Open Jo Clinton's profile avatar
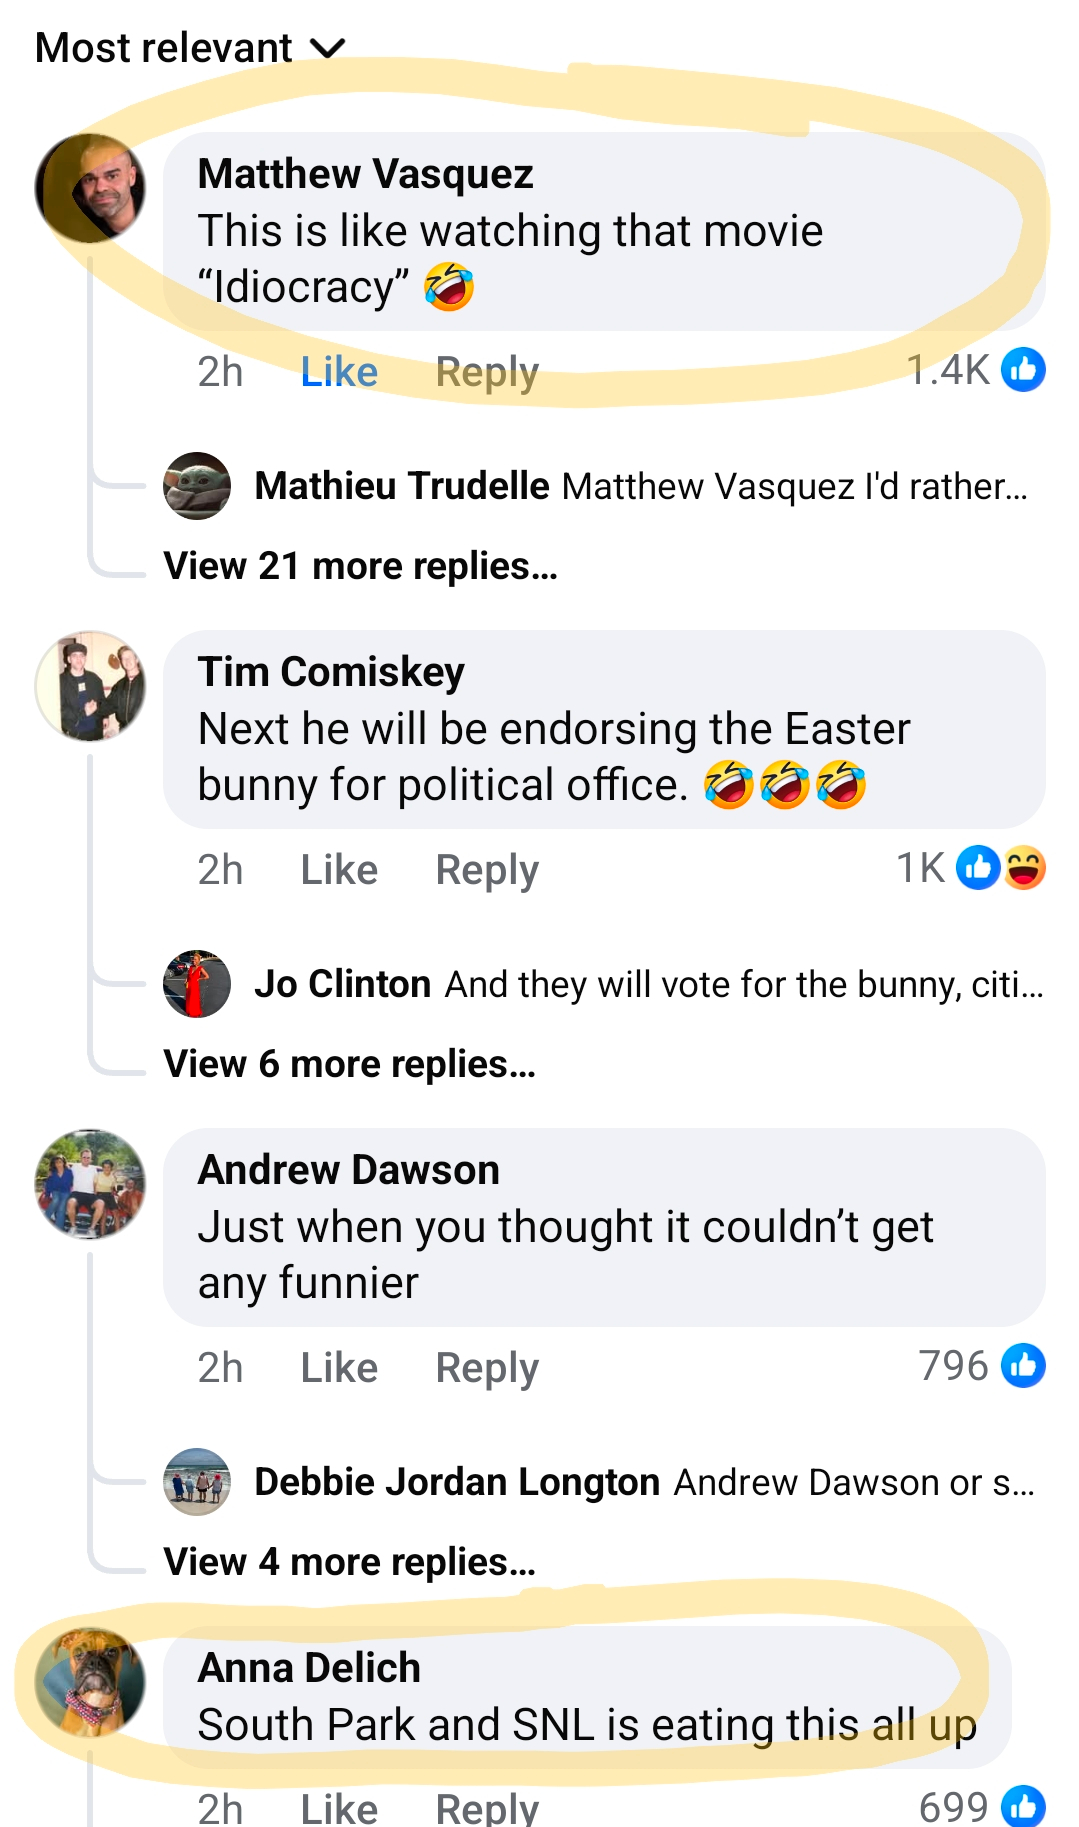The image size is (1079, 1827). (x=197, y=984)
